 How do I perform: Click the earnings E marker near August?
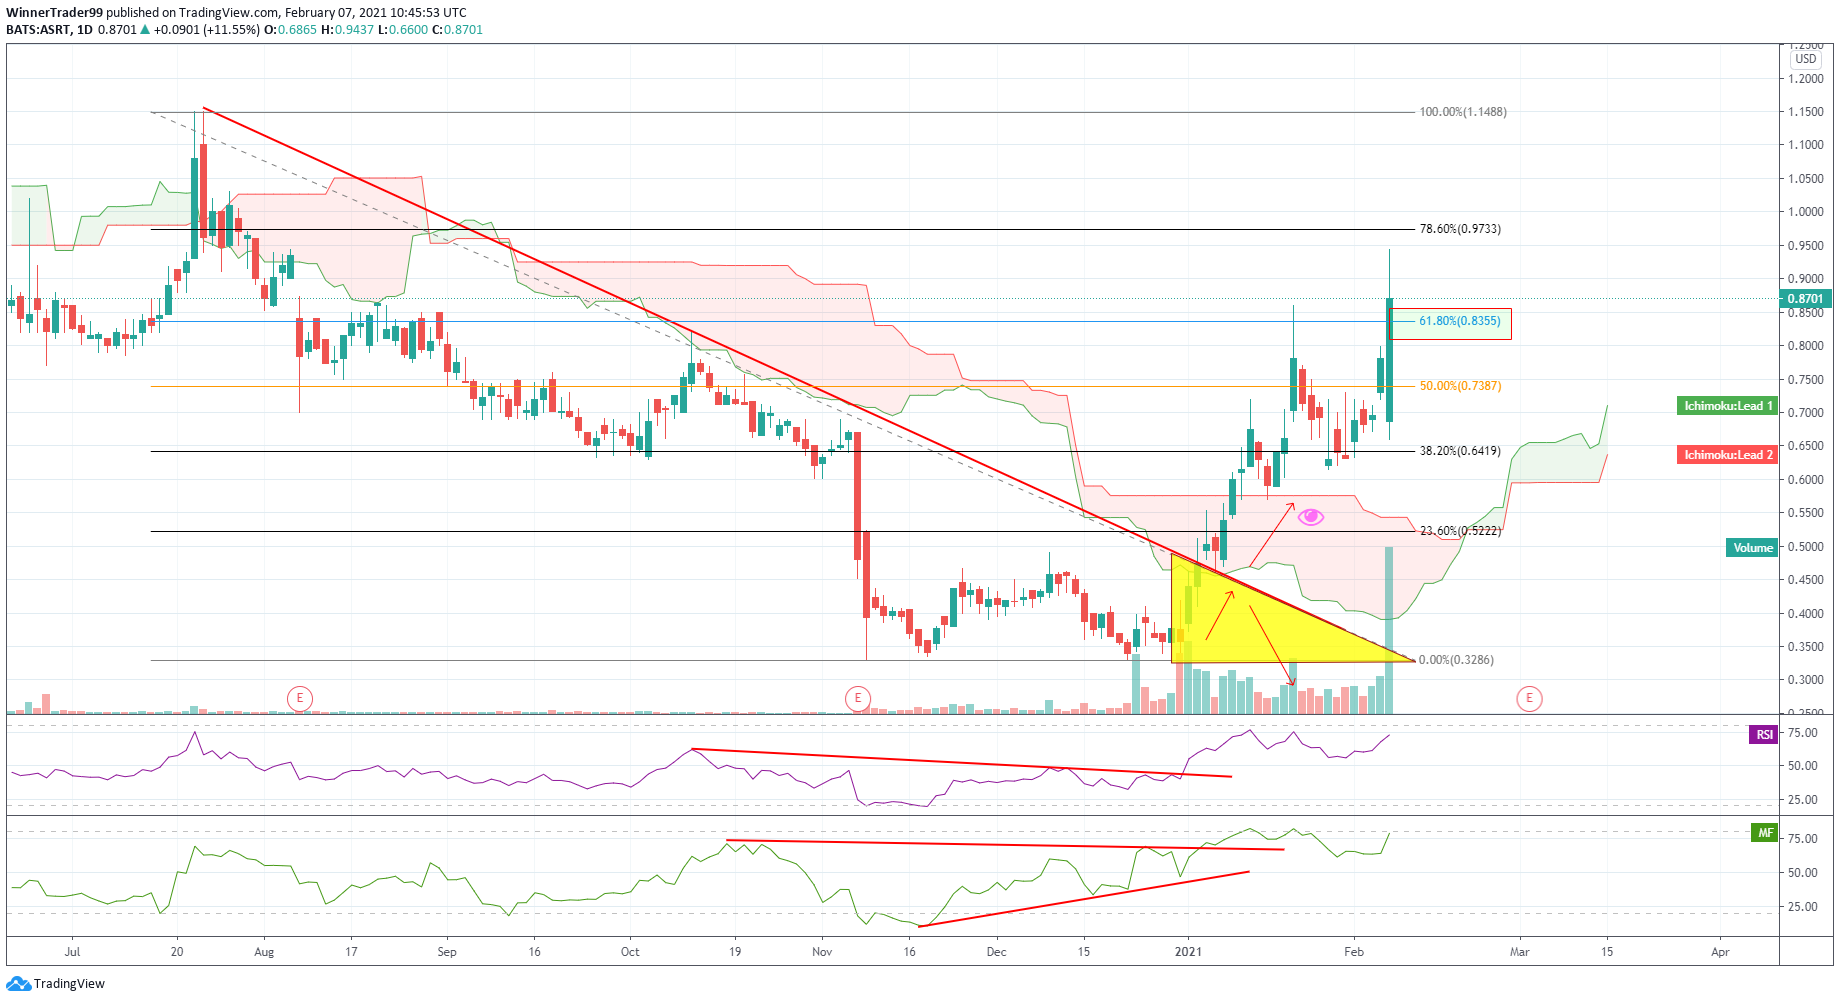tap(299, 698)
